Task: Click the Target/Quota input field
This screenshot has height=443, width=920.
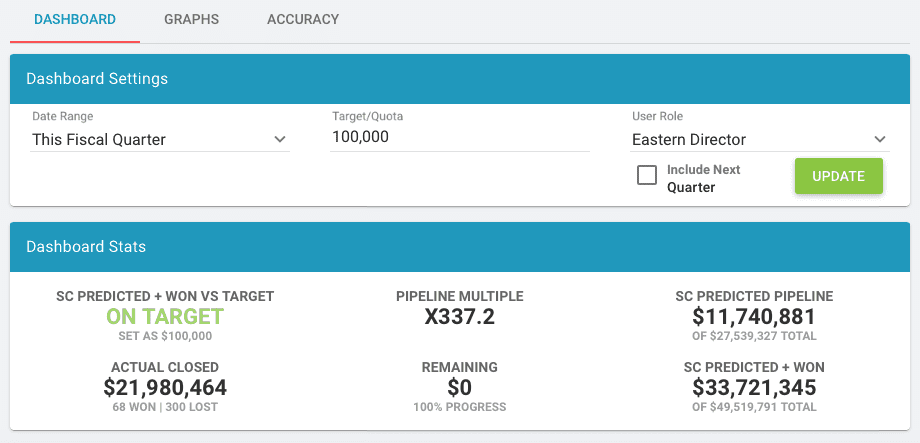Action: (x=459, y=137)
